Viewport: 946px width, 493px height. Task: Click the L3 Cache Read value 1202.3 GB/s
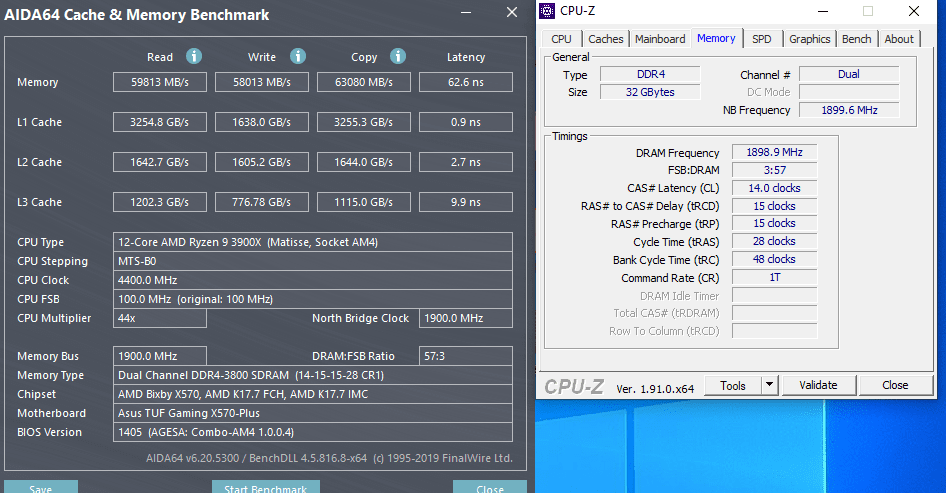coord(160,202)
